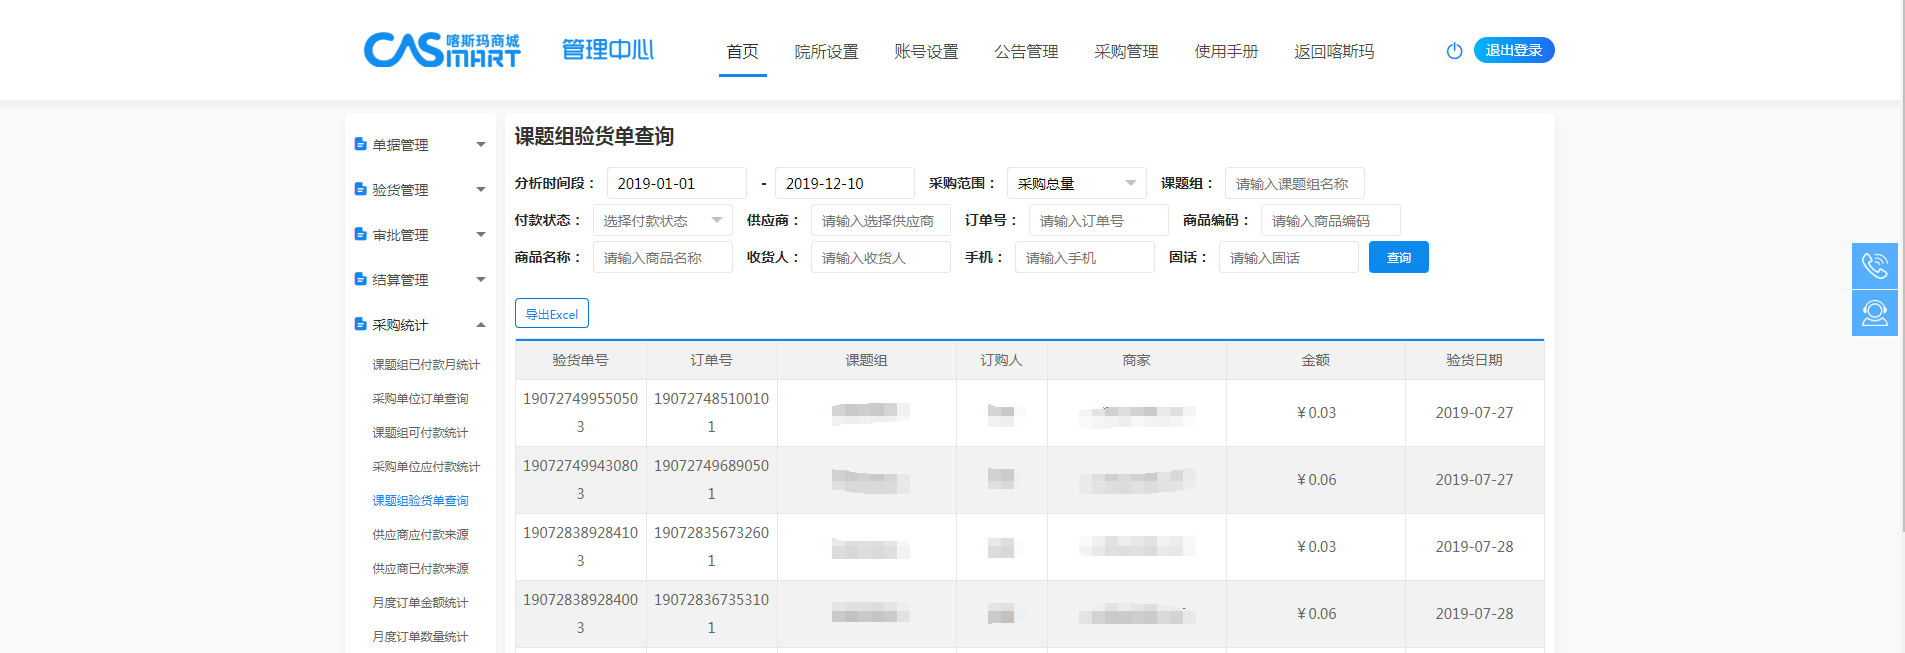Viewport: 1905px width, 653px height.
Task: Collapse the 采购统计 sidebar section
Action: 481,325
